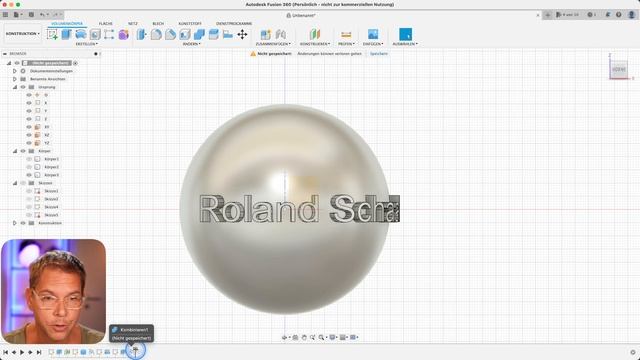The image size is (640, 360).
Task: Select the Create Sketch tool
Action: (x=52, y=34)
